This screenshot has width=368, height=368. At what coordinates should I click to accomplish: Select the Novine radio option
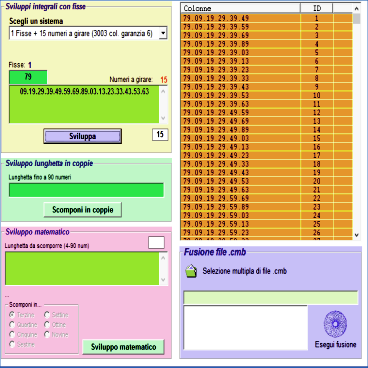coord(47,334)
